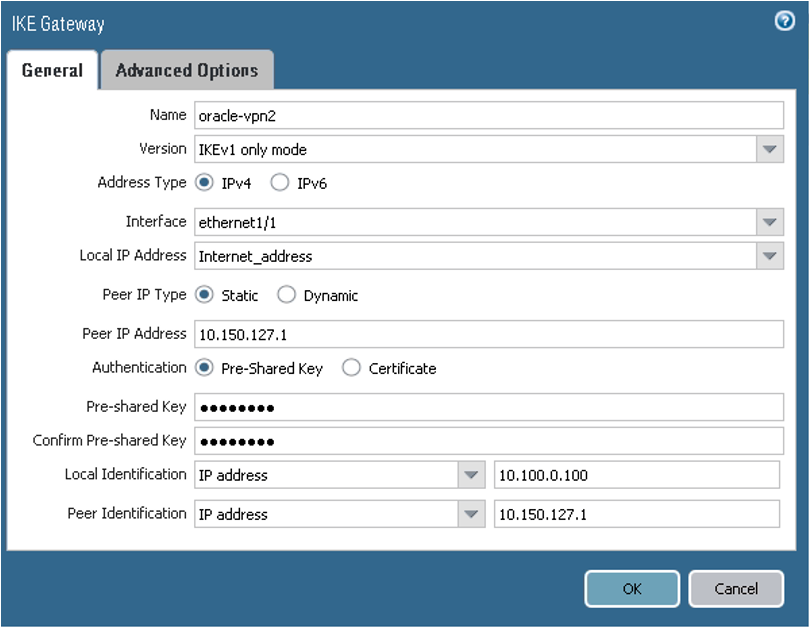
Task: Cancel the IKE Gateway dialog
Action: (736, 589)
